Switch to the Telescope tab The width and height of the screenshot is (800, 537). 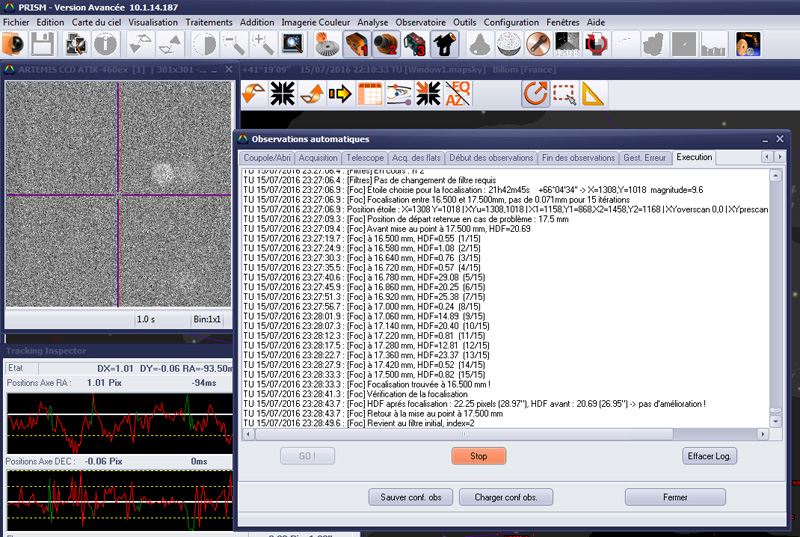365,158
